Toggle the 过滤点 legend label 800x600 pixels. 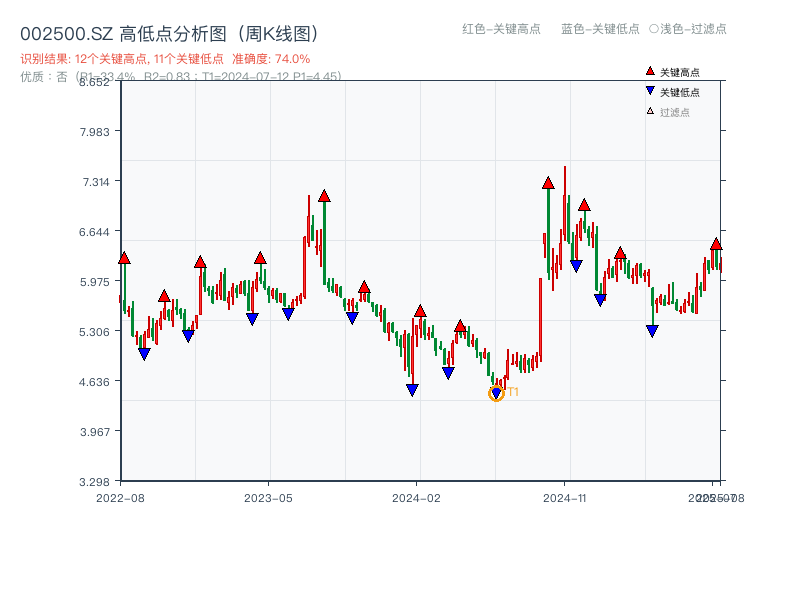pos(675,112)
